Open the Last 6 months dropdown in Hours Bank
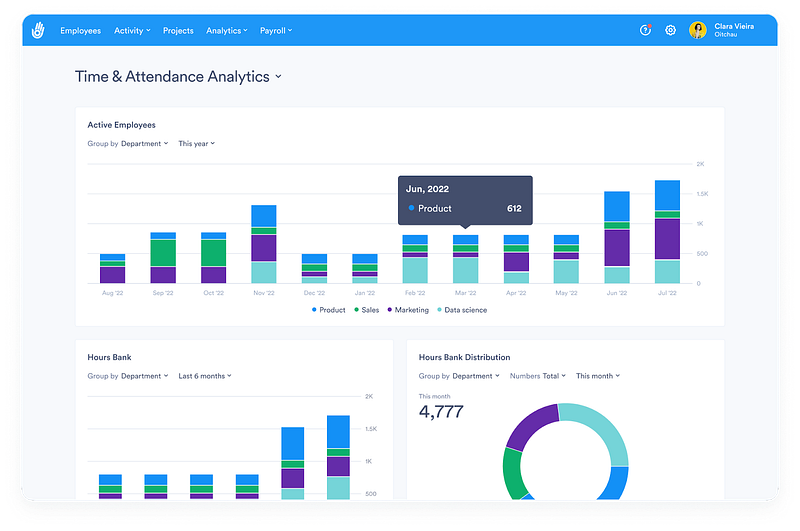This screenshot has height=531, width=800. pos(205,376)
